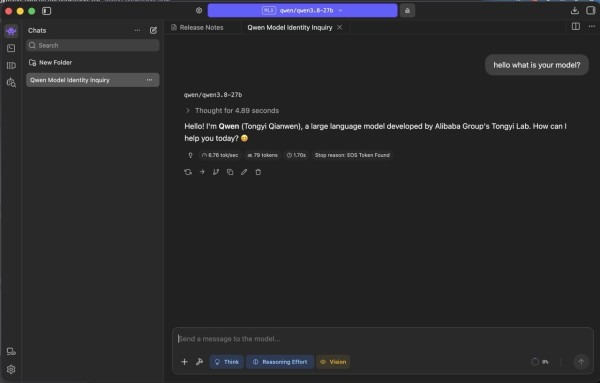
Task: Open Qwen Model Identity Inquiry chat in sidebar
Action: coord(93,80)
